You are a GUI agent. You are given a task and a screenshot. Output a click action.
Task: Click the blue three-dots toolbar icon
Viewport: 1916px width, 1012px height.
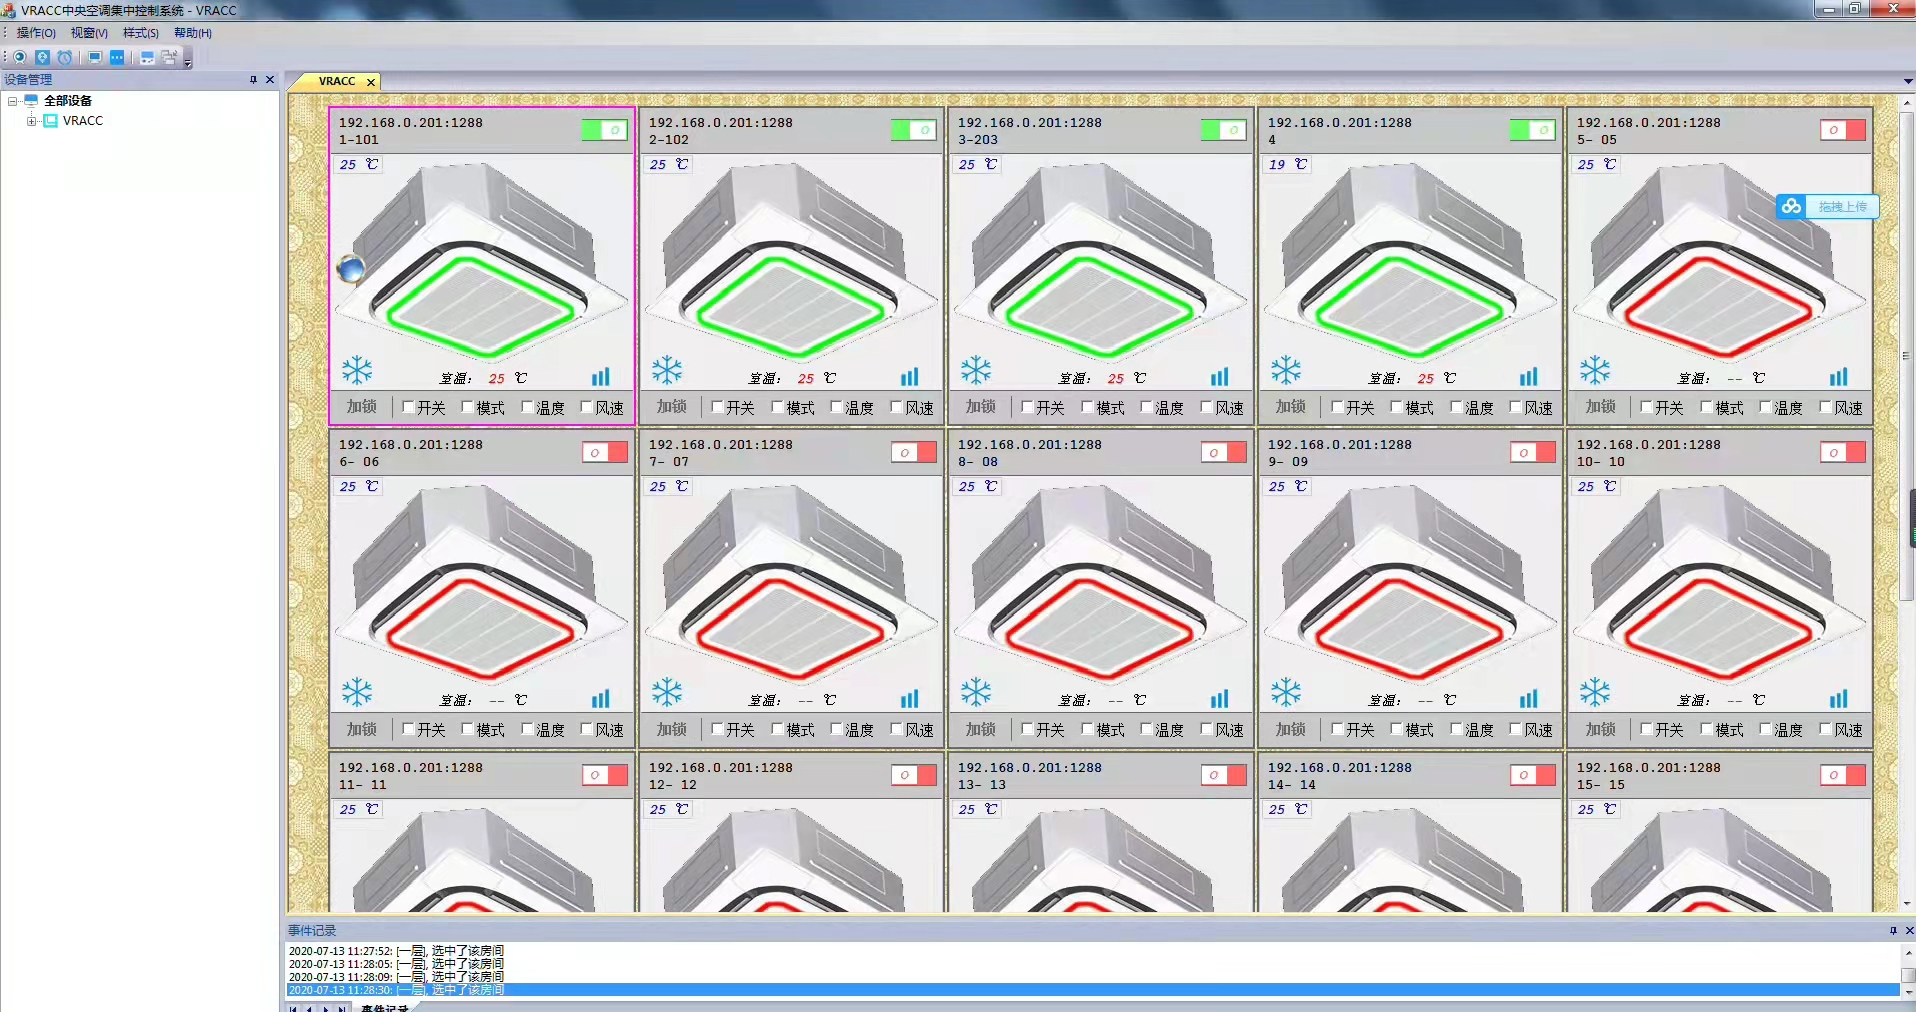(117, 57)
